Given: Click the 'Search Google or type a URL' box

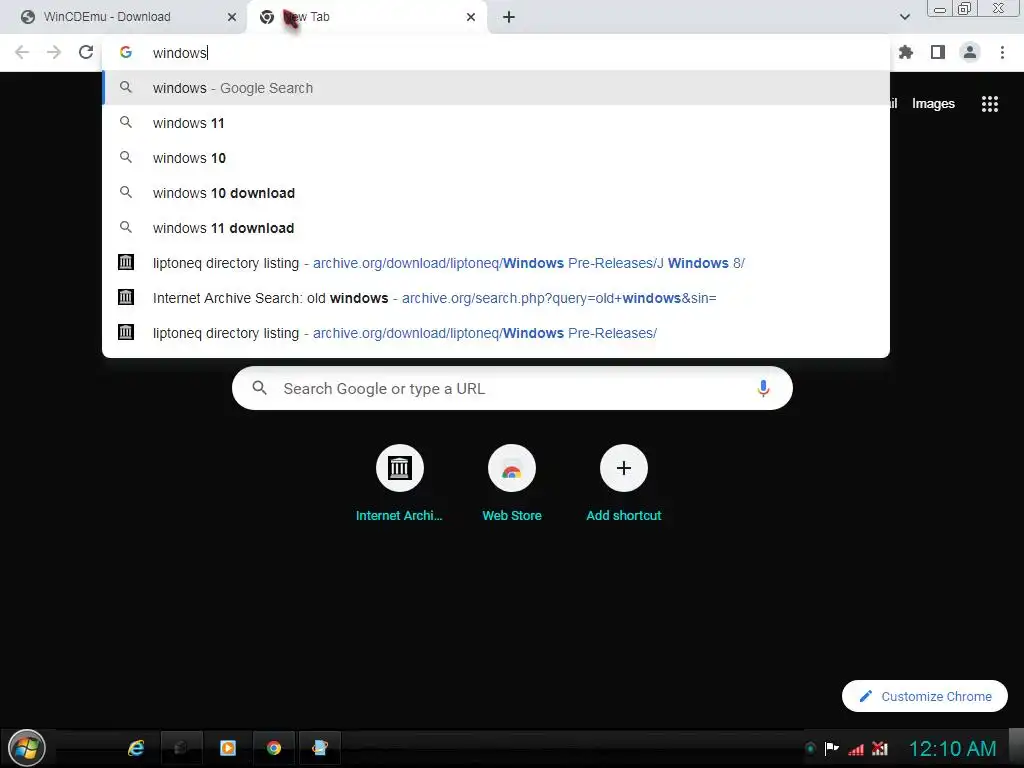Looking at the screenshot, I should pos(512,389).
